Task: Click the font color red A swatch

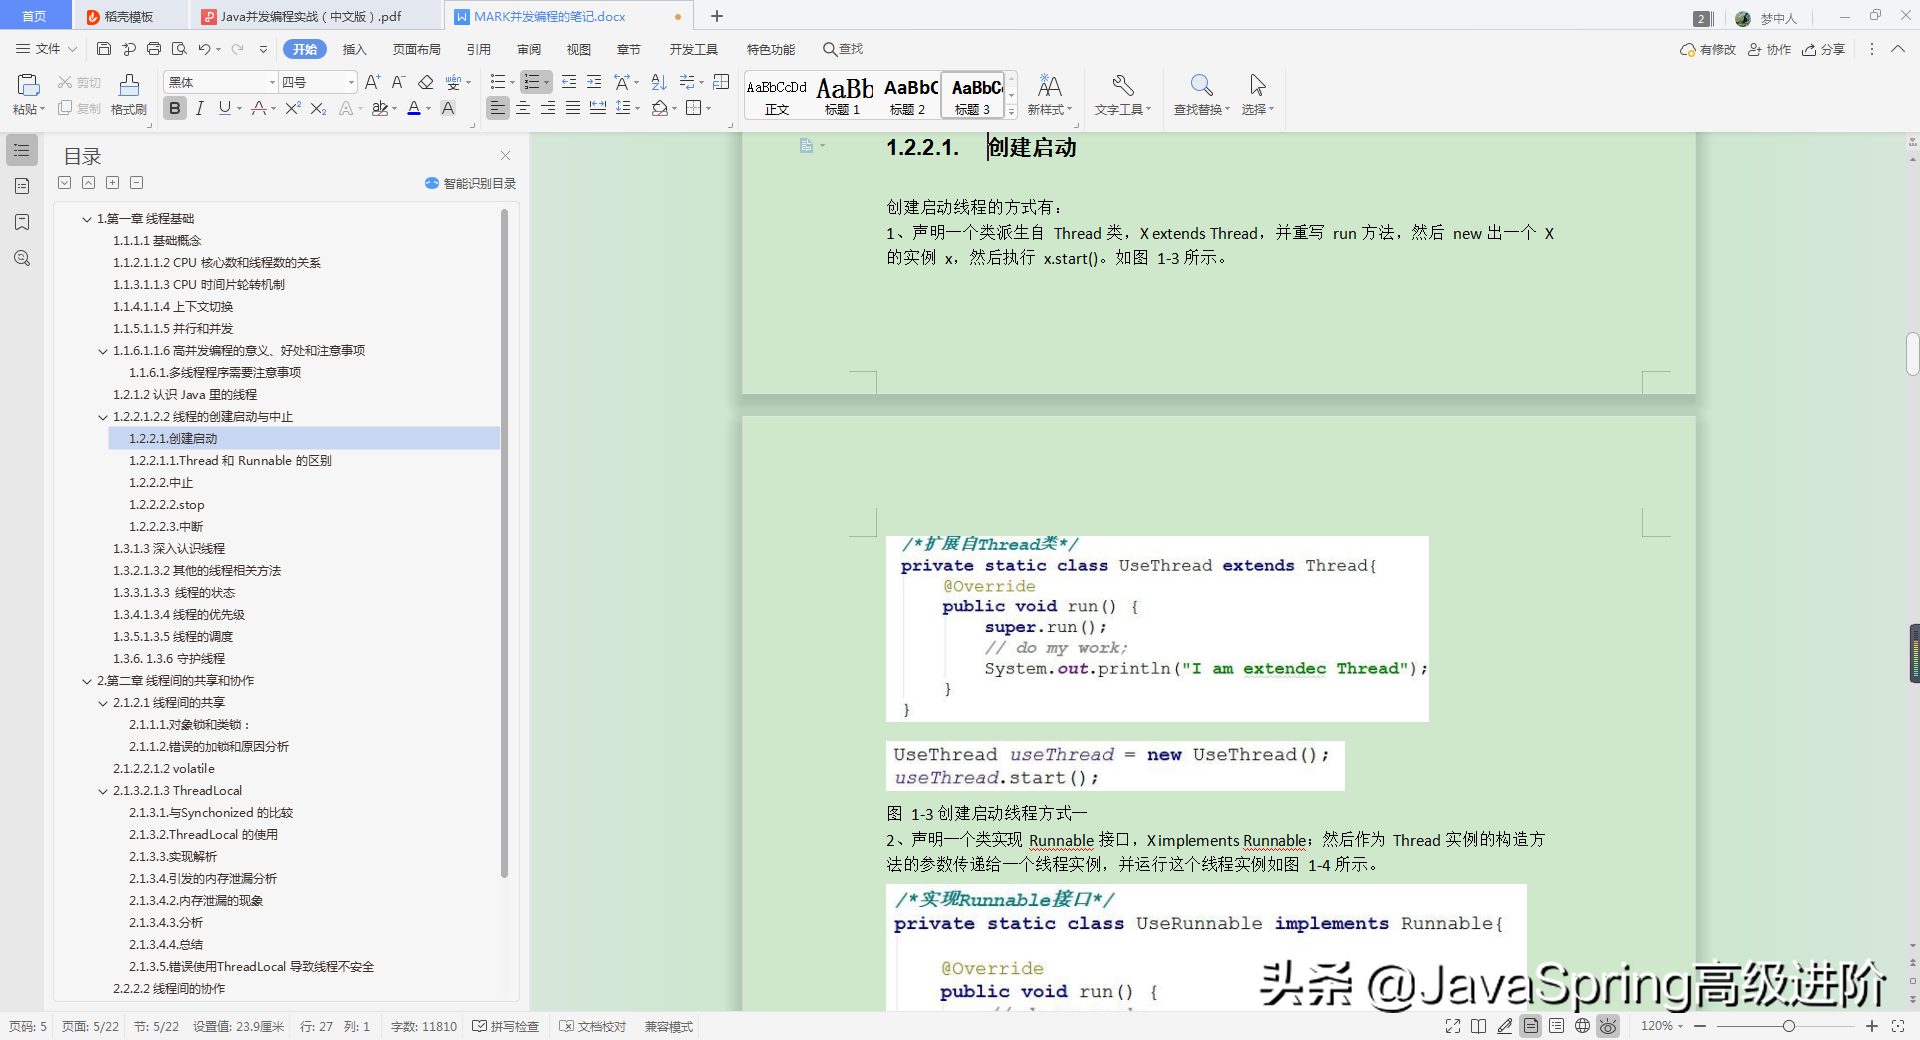Action: [x=258, y=108]
